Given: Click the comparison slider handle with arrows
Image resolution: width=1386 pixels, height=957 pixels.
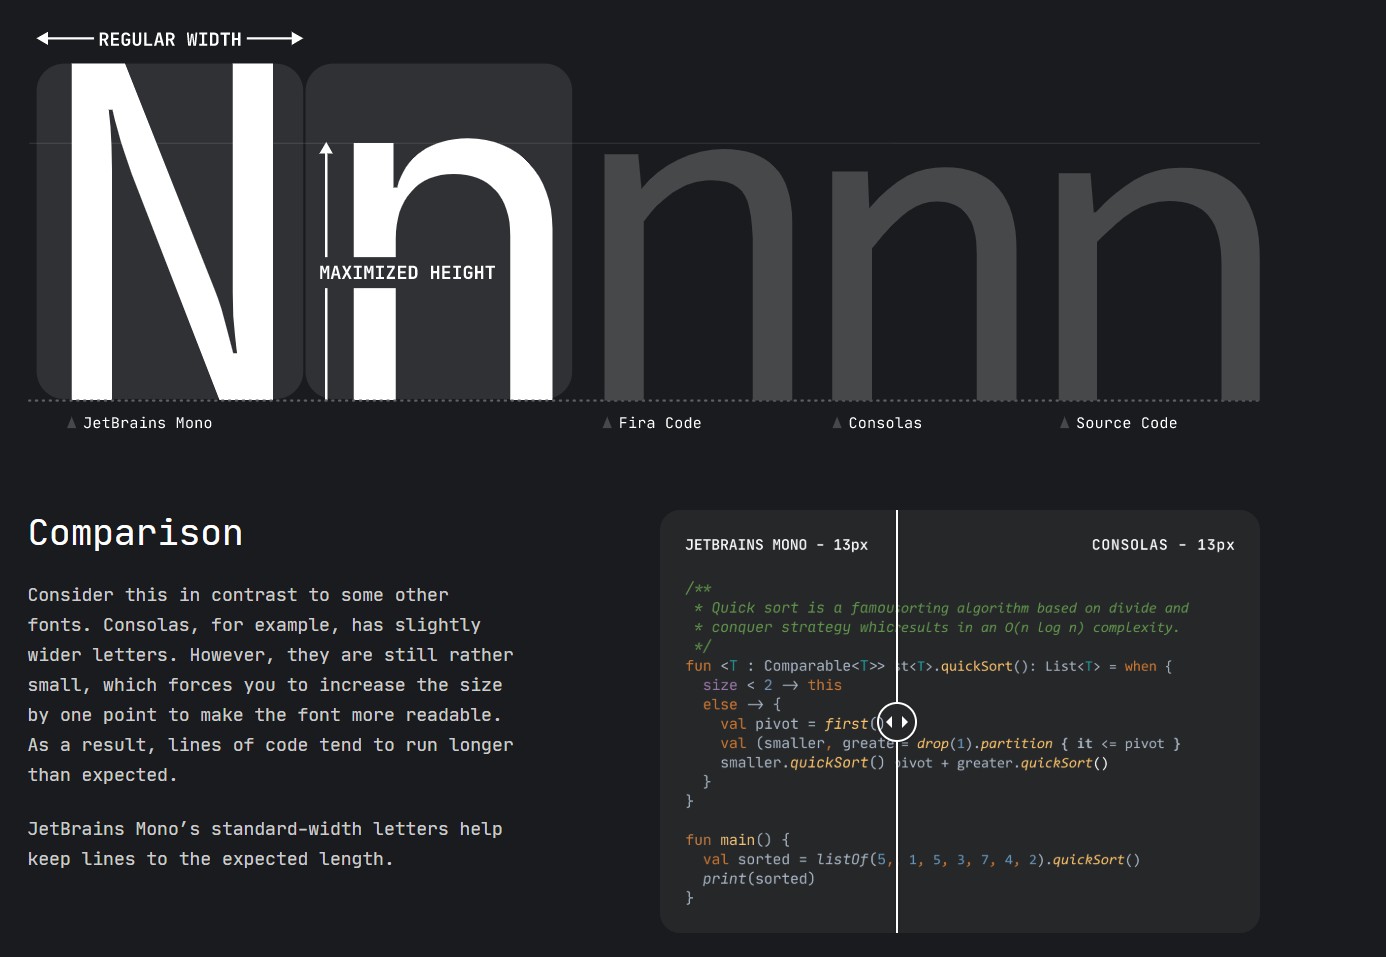Looking at the screenshot, I should click(897, 722).
